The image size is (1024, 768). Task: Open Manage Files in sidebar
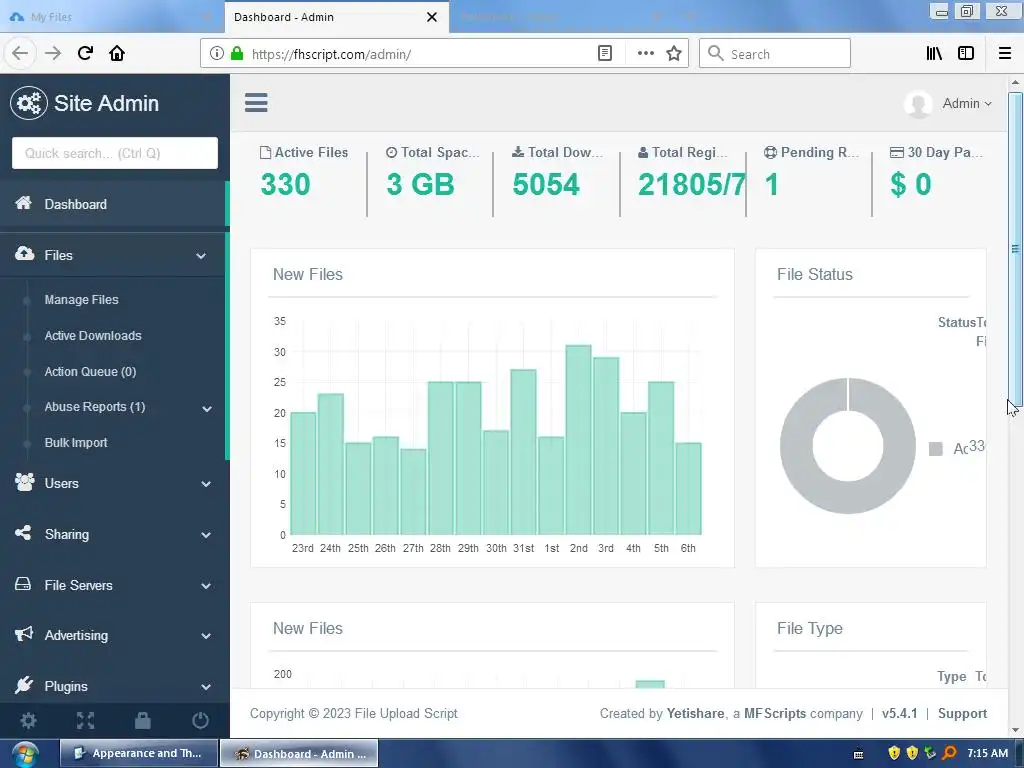[82, 300]
